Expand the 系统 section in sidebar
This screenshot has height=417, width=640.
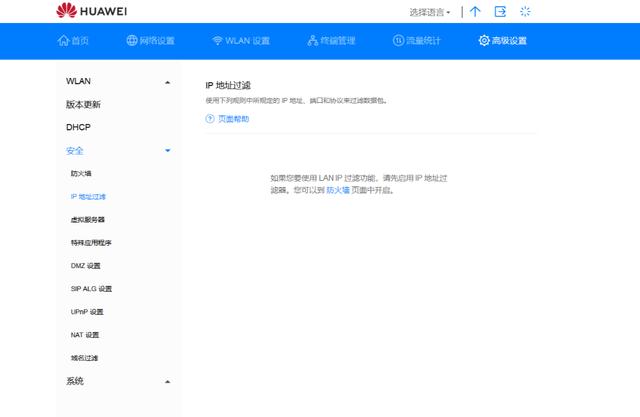coord(167,382)
